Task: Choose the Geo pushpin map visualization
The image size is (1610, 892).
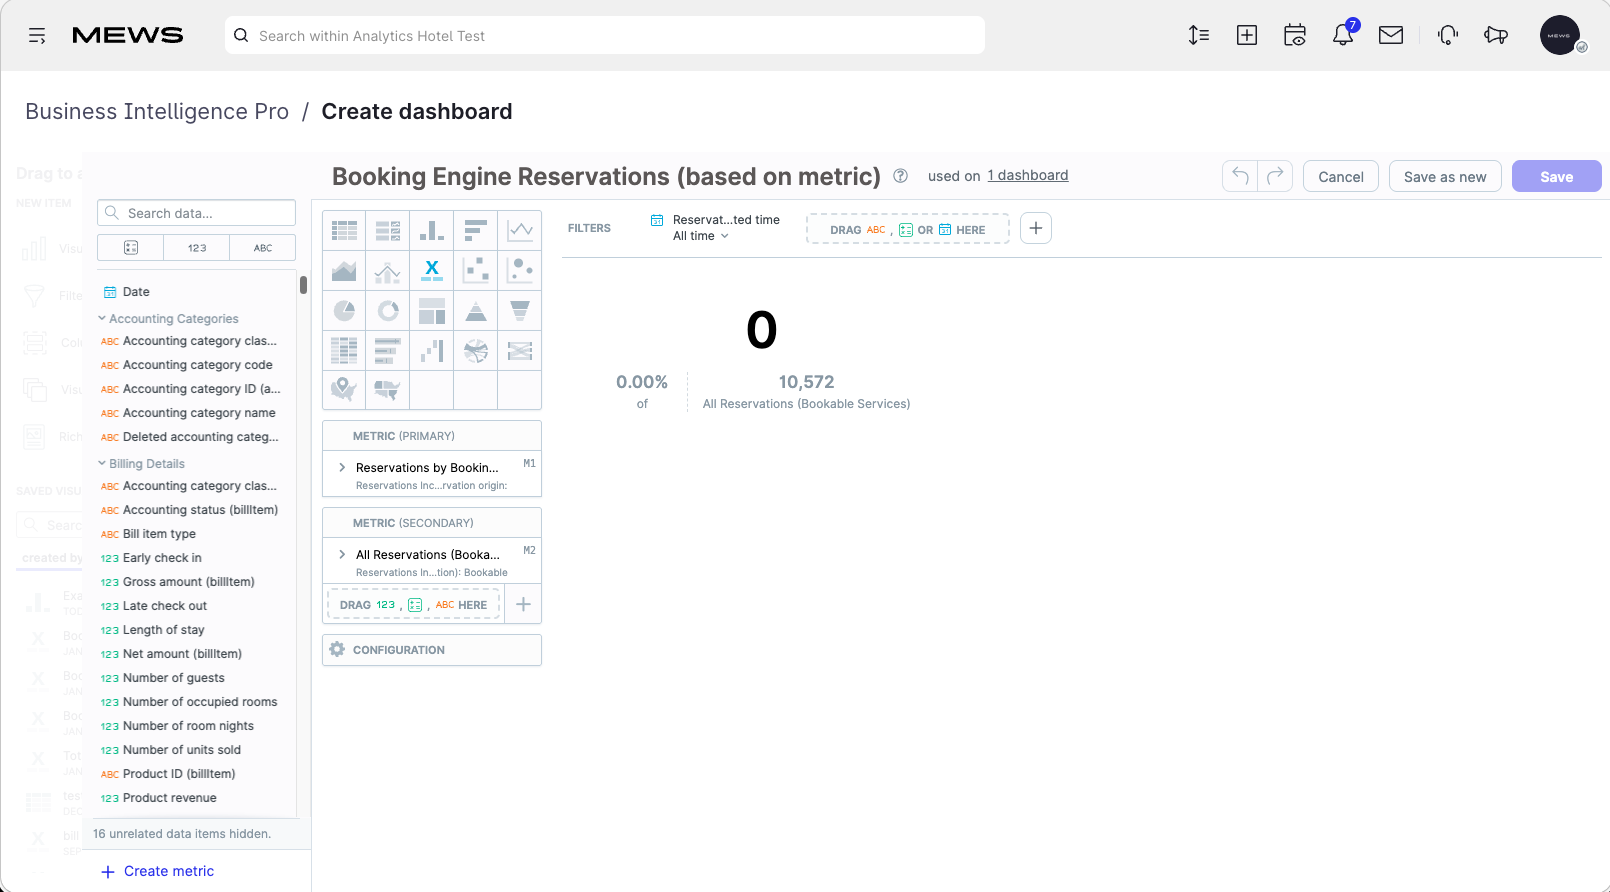Action: [x=344, y=390]
